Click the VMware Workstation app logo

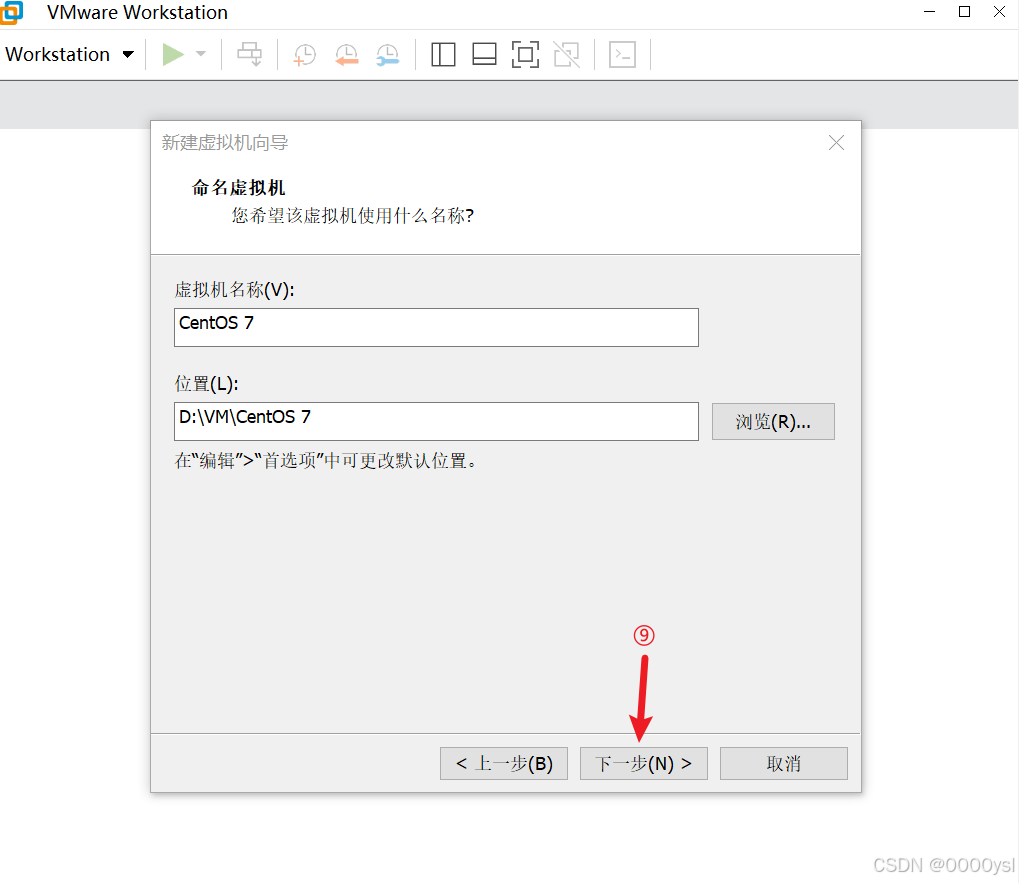click(x=11, y=12)
